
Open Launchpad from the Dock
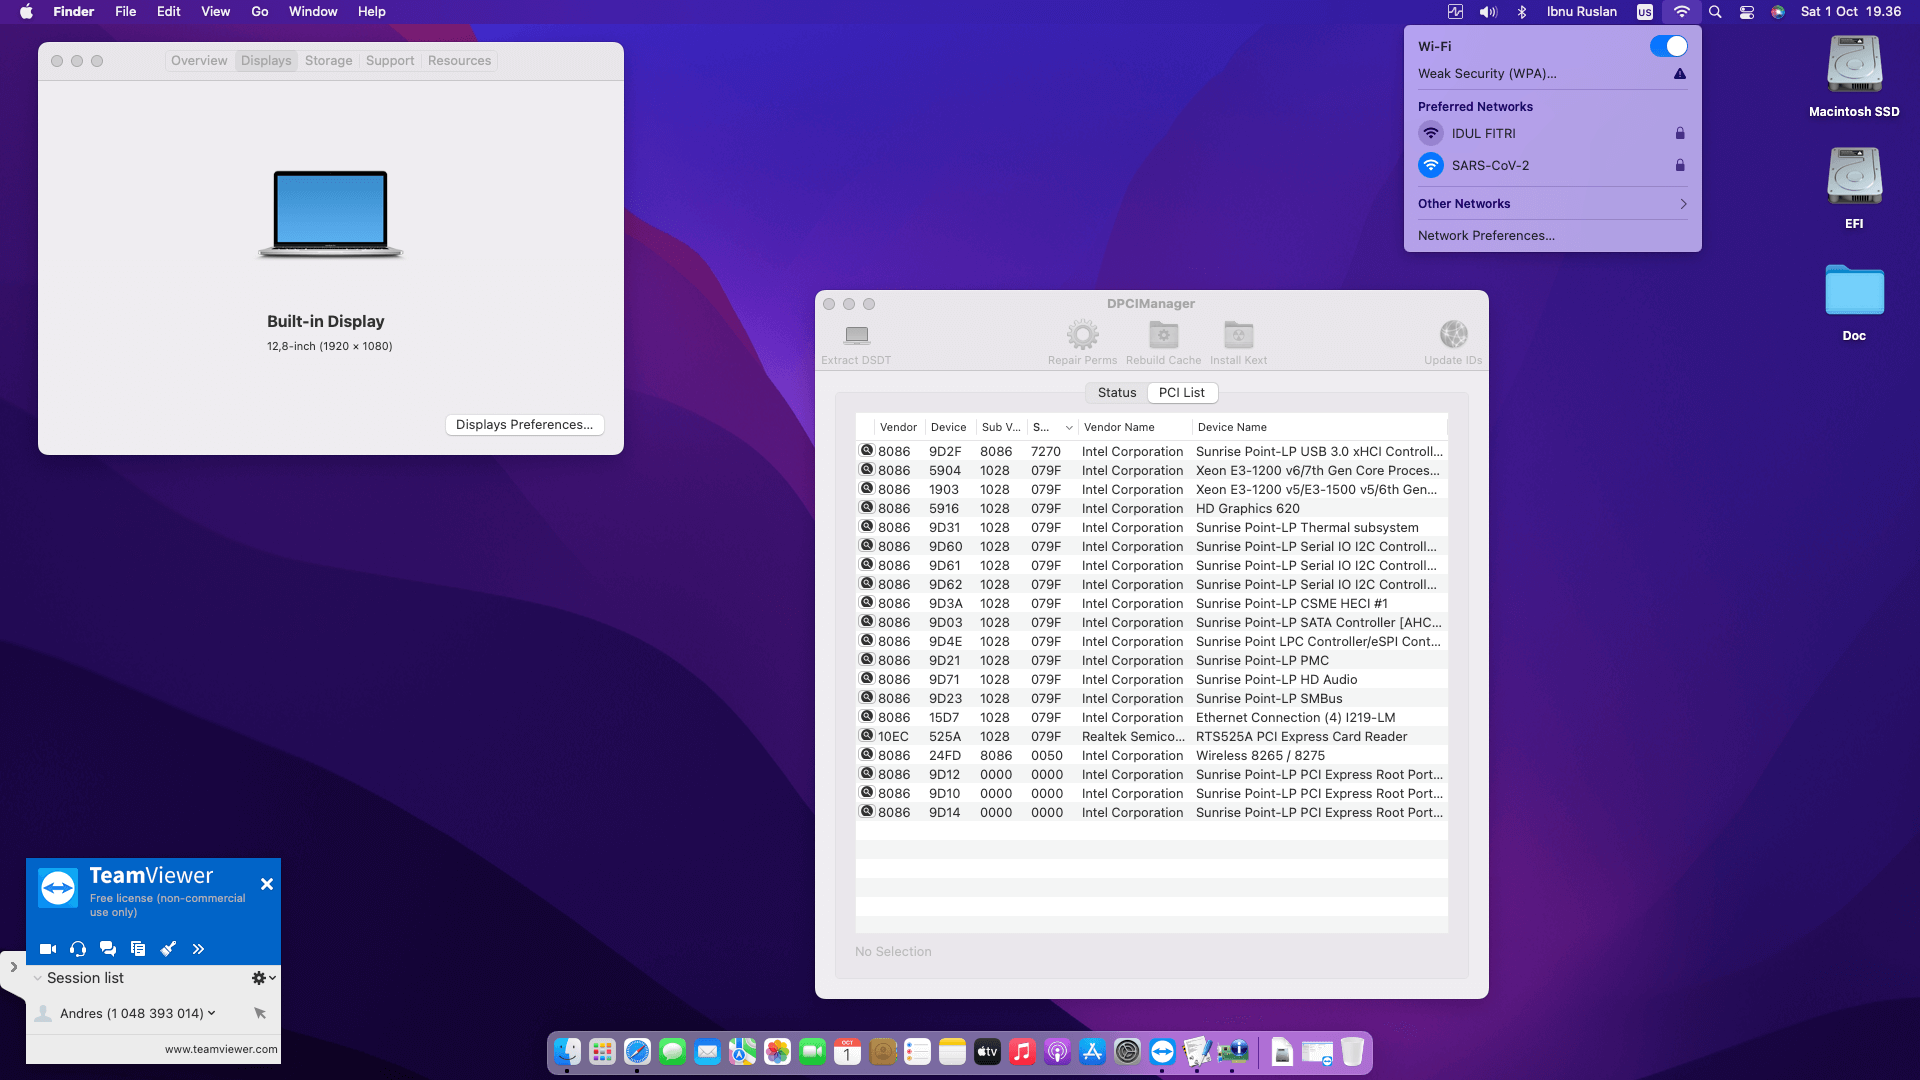[x=602, y=1052]
